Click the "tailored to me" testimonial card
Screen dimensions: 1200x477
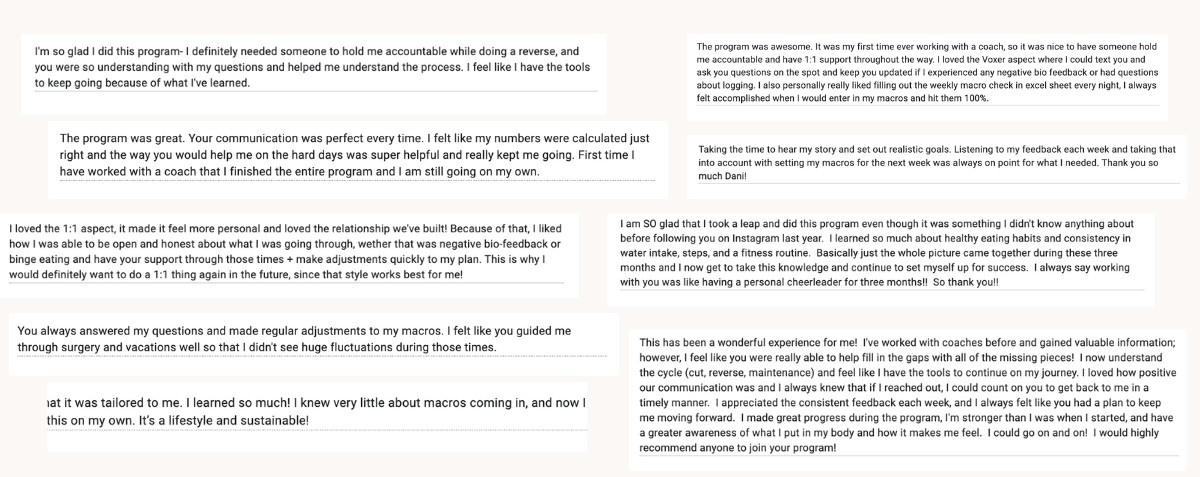(x=315, y=411)
